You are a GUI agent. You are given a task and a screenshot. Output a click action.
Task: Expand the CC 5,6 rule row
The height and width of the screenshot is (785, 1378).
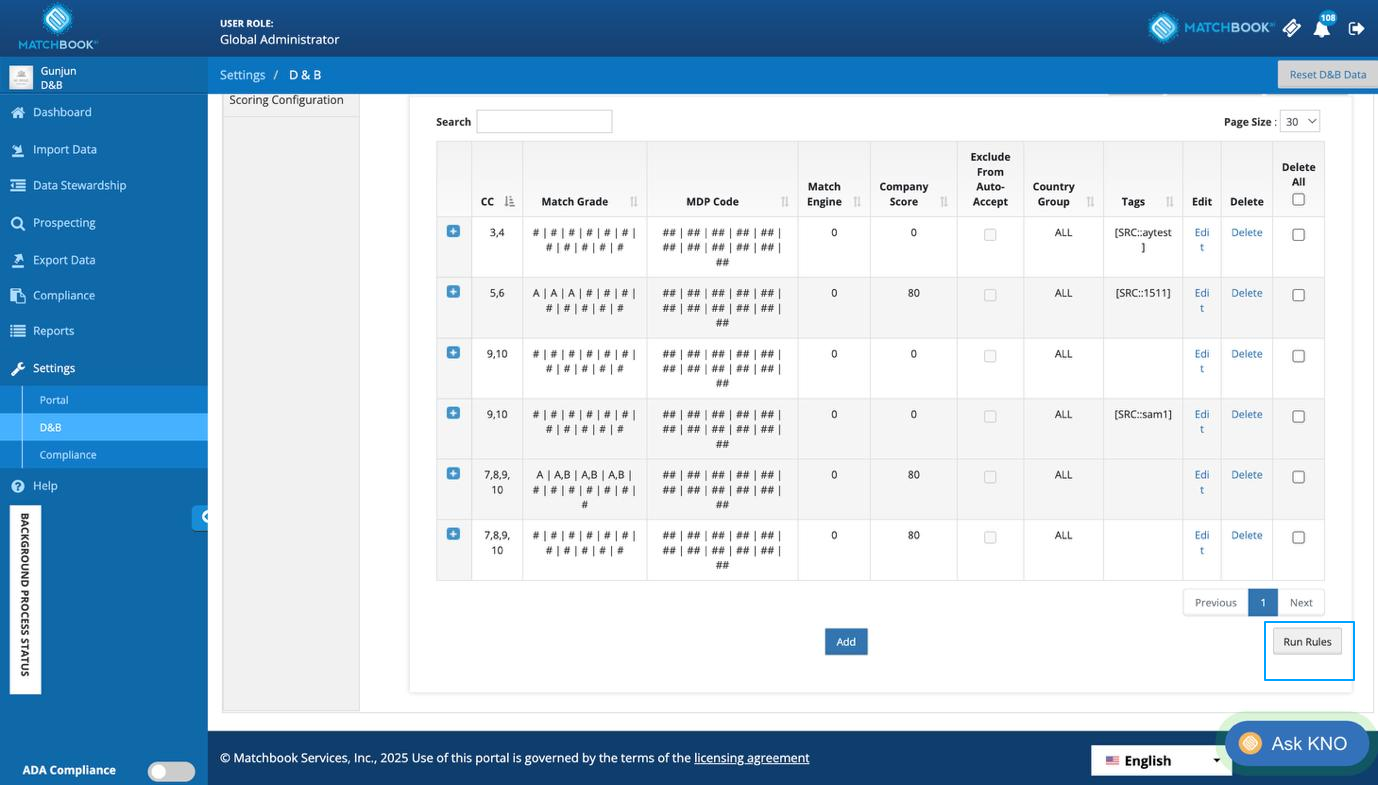(453, 292)
